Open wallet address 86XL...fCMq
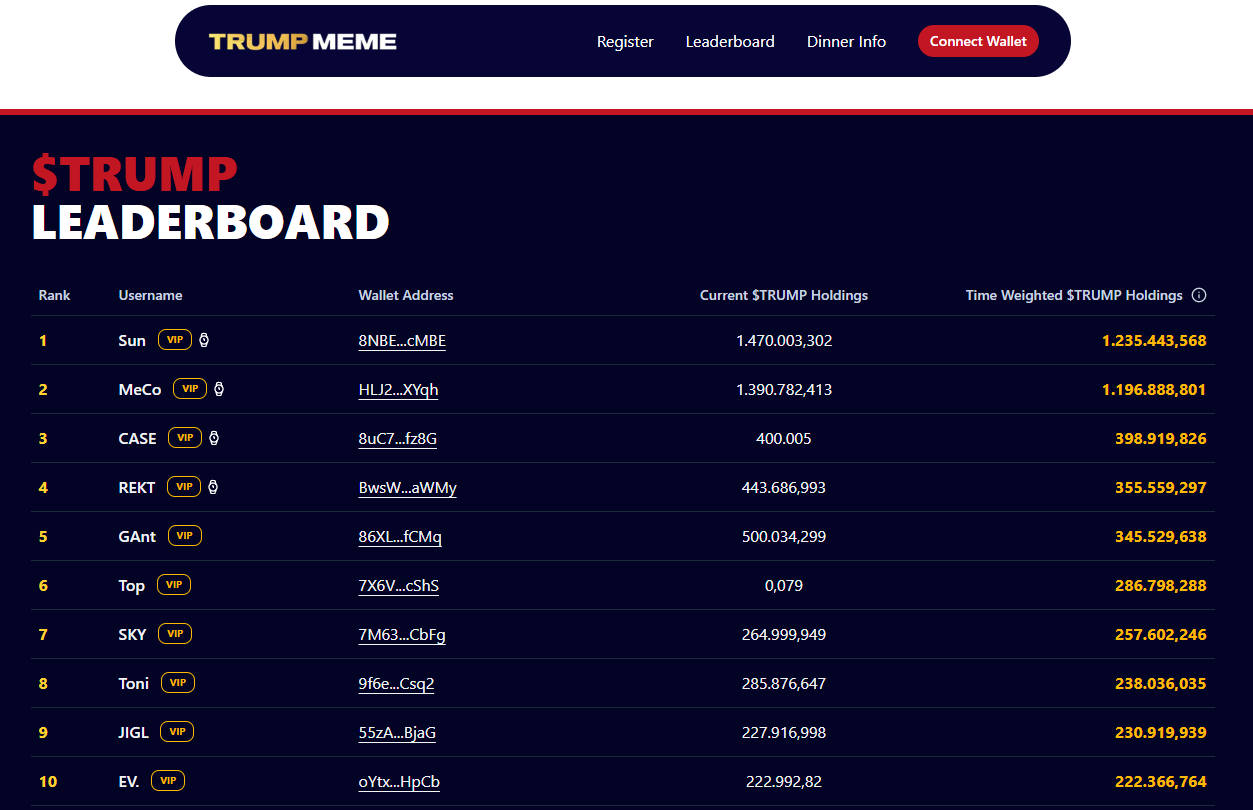1253x810 pixels. click(x=400, y=537)
